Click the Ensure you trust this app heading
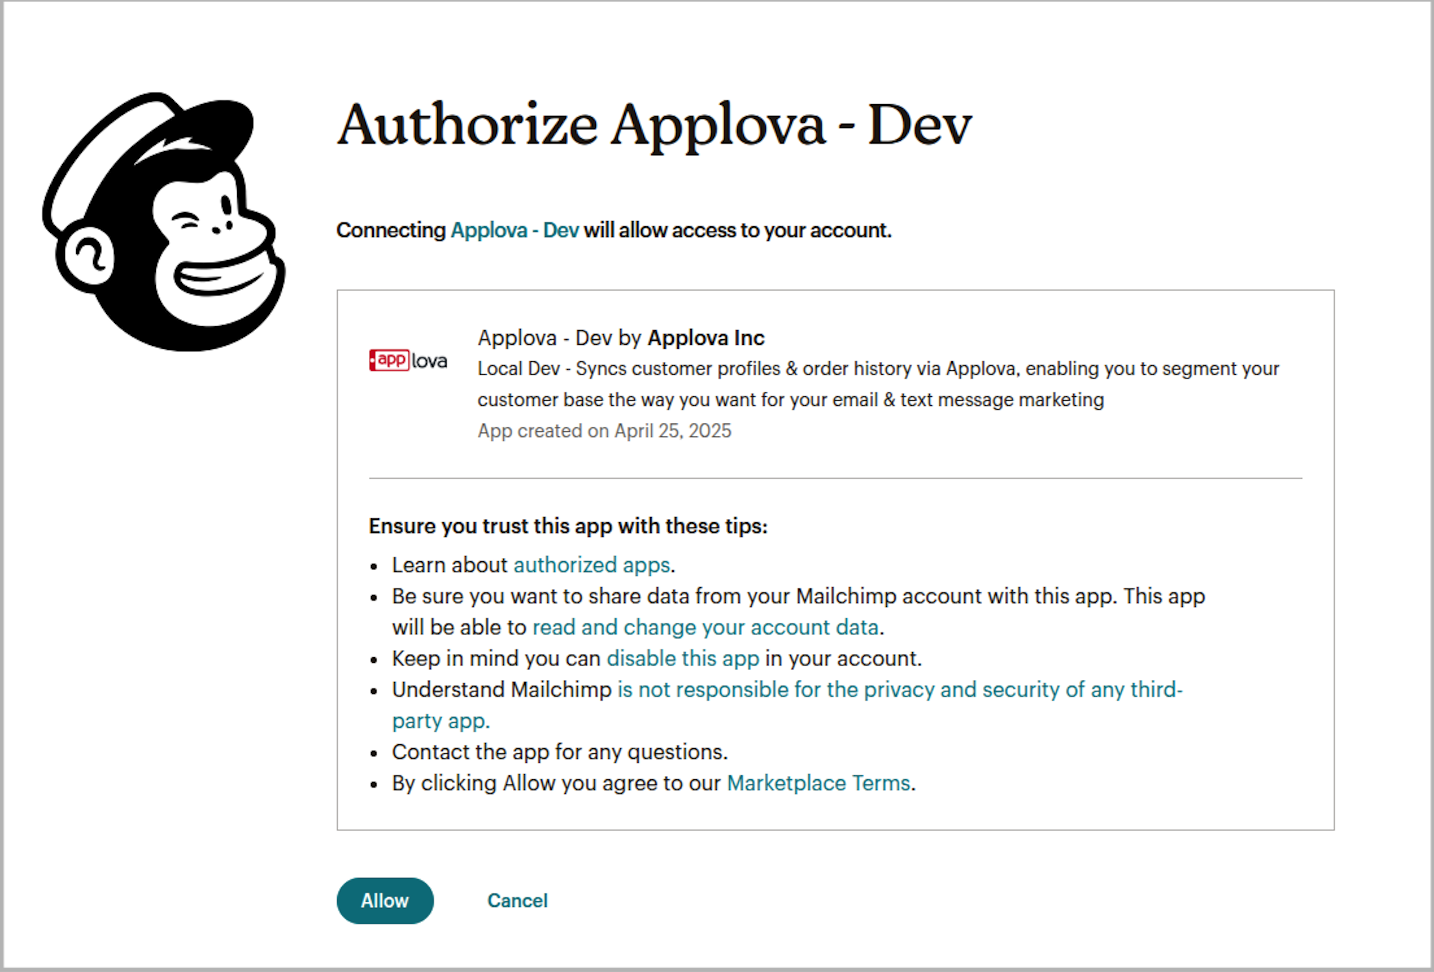This screenshot has width=1434, height=972. tap(568, 526)
